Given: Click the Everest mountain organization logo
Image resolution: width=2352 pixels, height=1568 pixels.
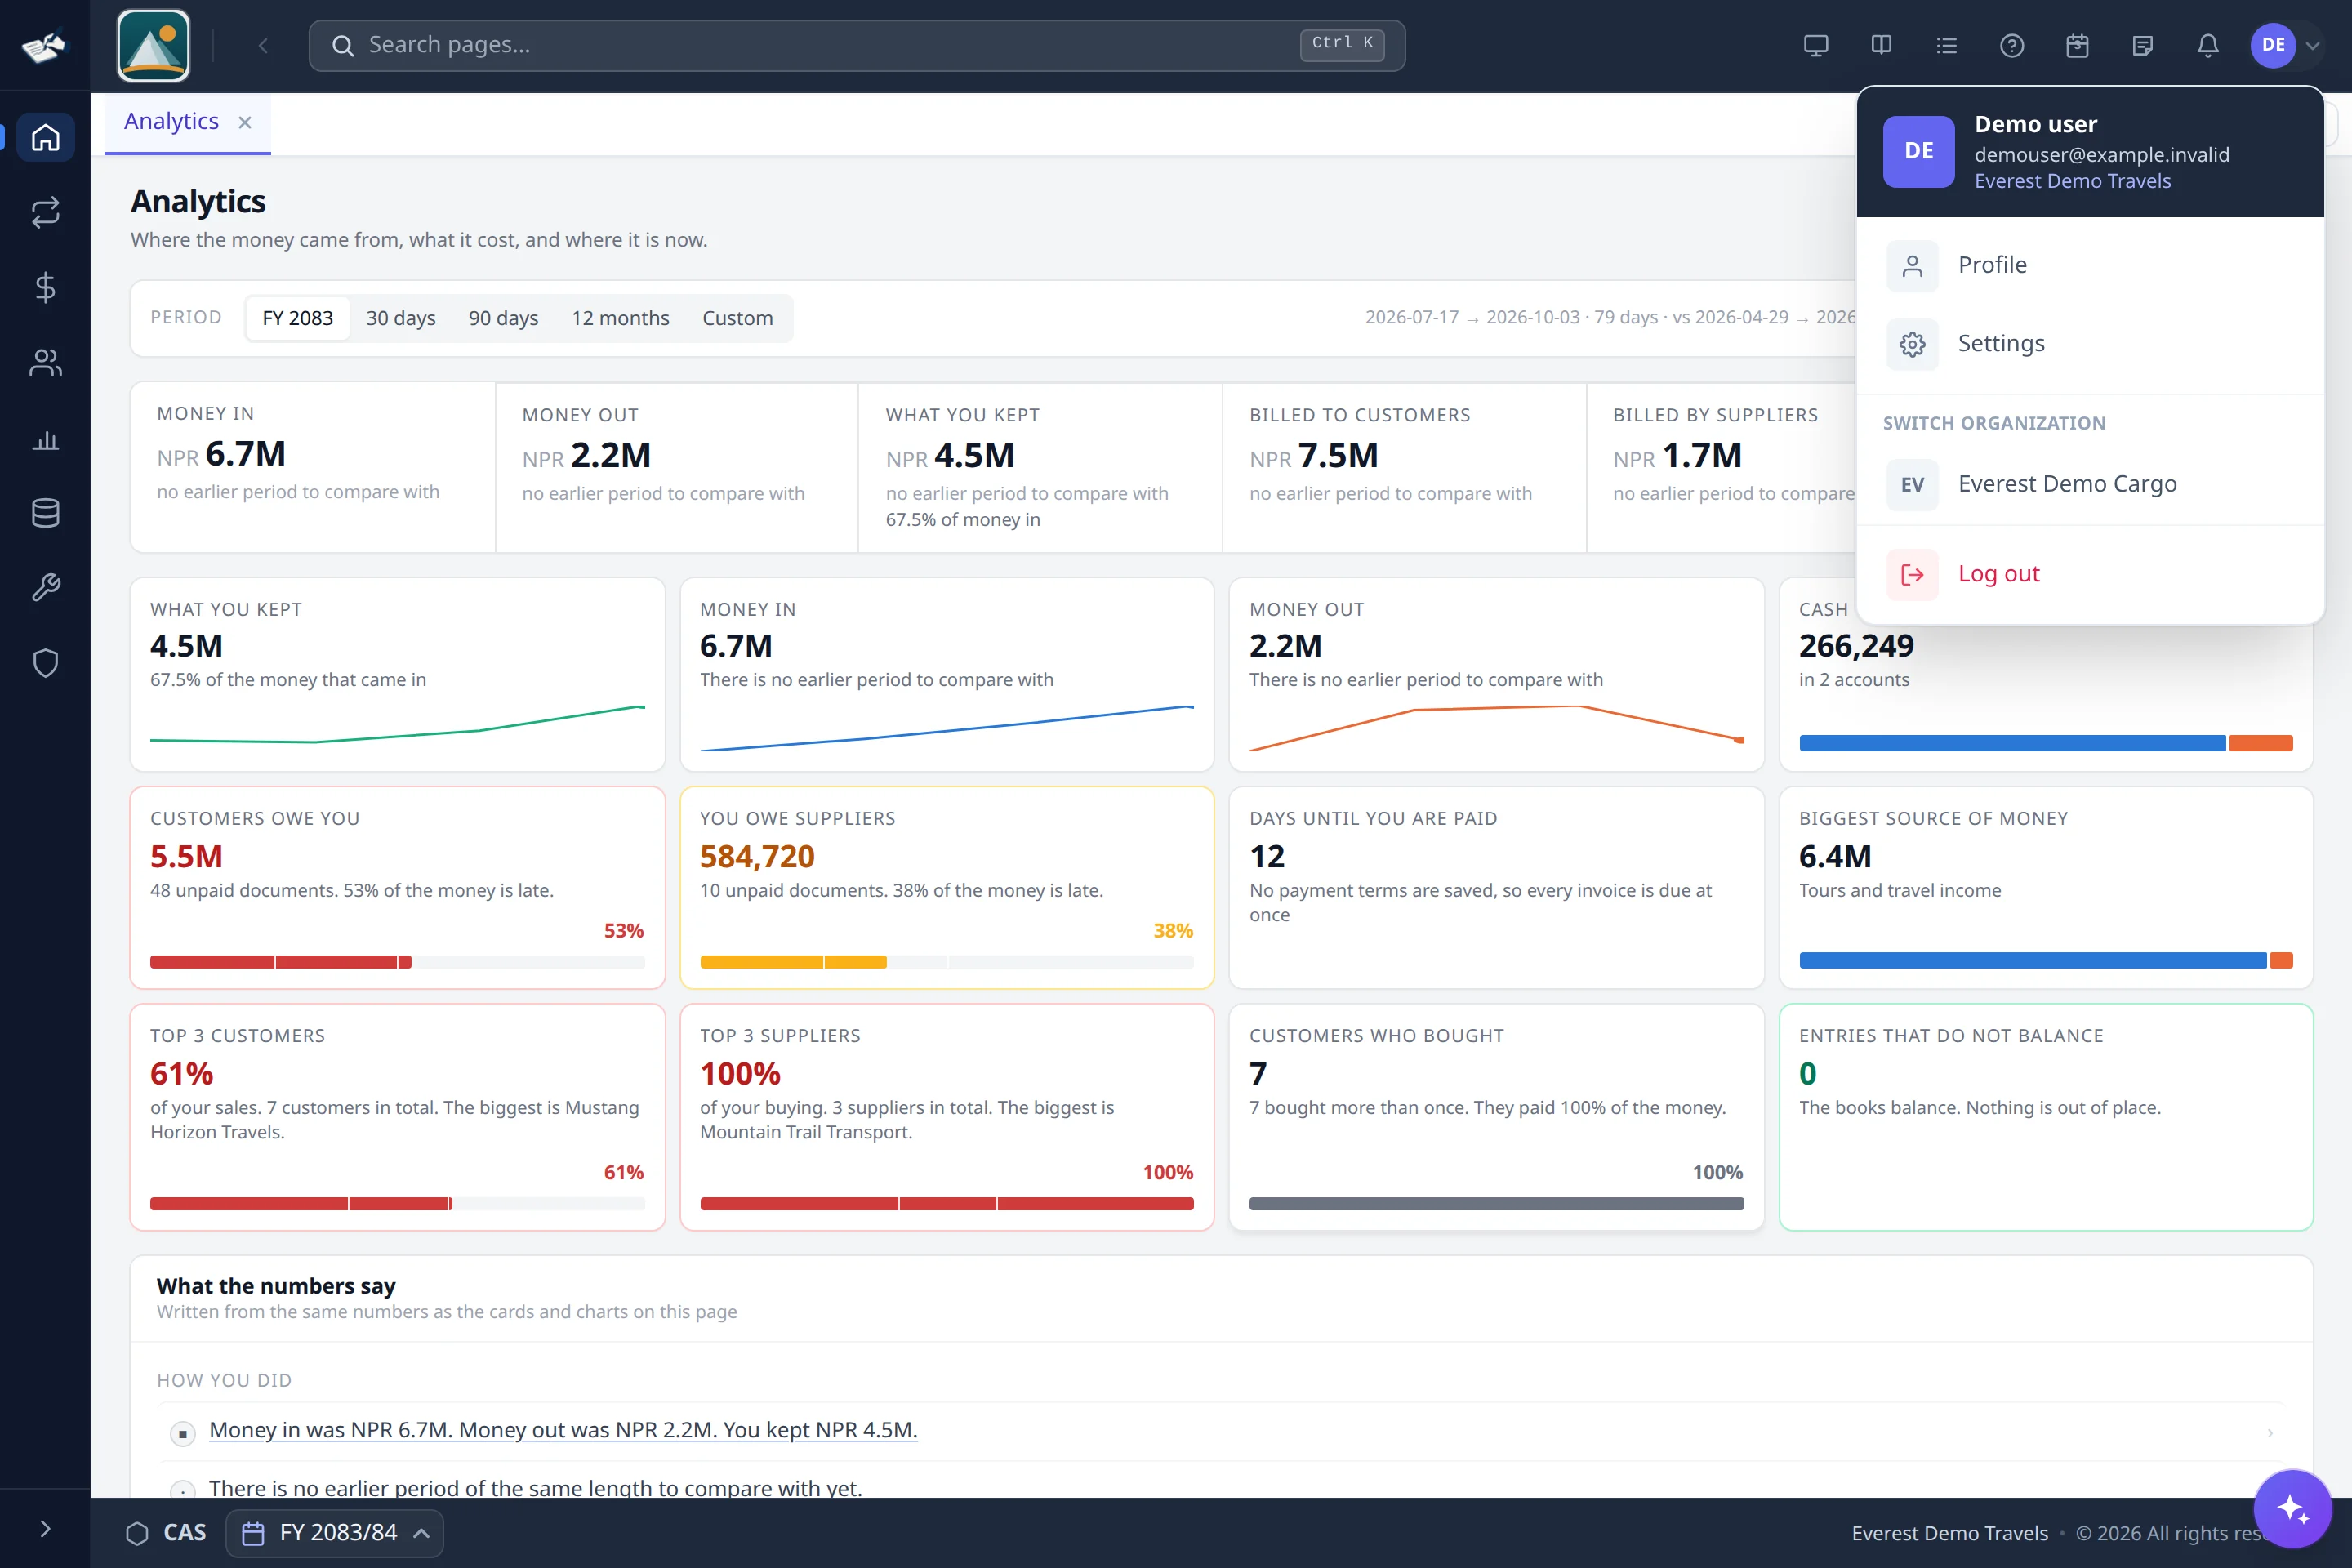Looking at the screenshot, I should pyautogui.click(x=153, y=46).
